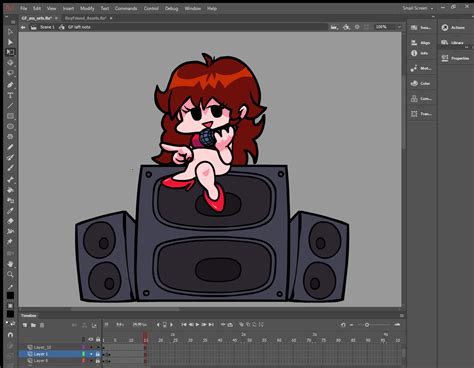Select the PolyStar tool
Image resolution: width=474 pixels, height=368 pixels.
(10, 137)
